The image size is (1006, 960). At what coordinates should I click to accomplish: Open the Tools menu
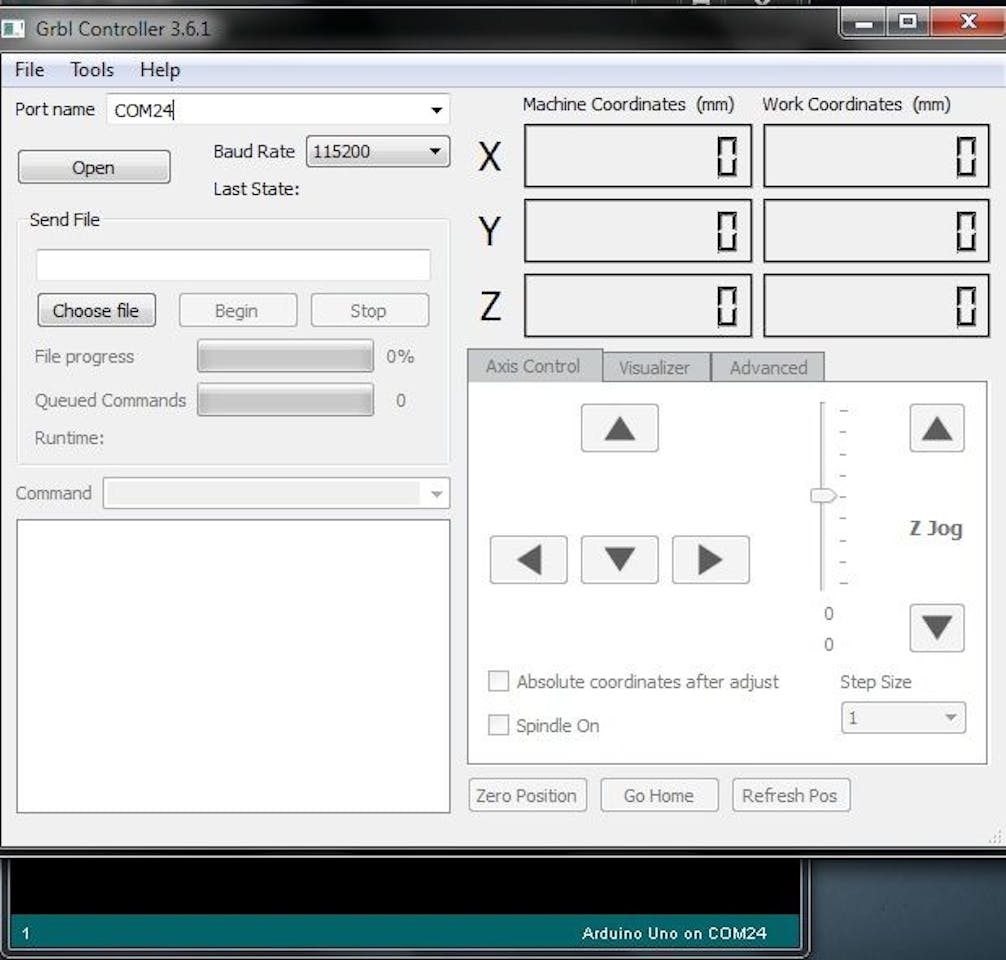(92, 70)
